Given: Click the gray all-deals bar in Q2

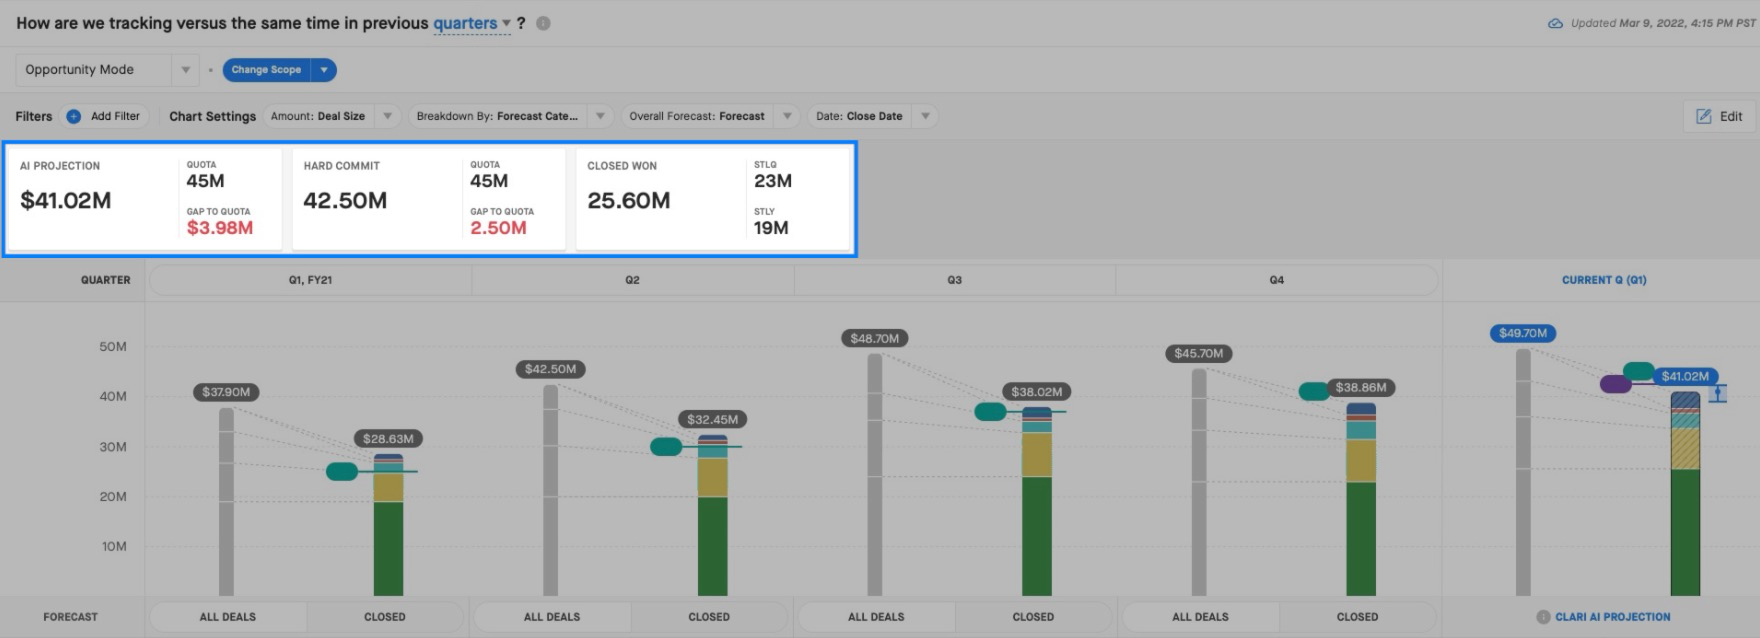Looking at the screenshot, I should (x=551, y=491).
